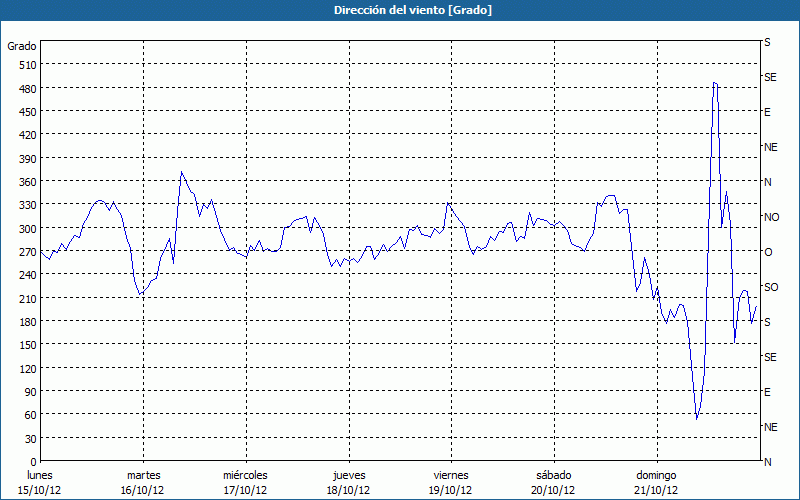Click the 270 degree axis label
This screenshot has height=500, width=800.
point(26,252)
